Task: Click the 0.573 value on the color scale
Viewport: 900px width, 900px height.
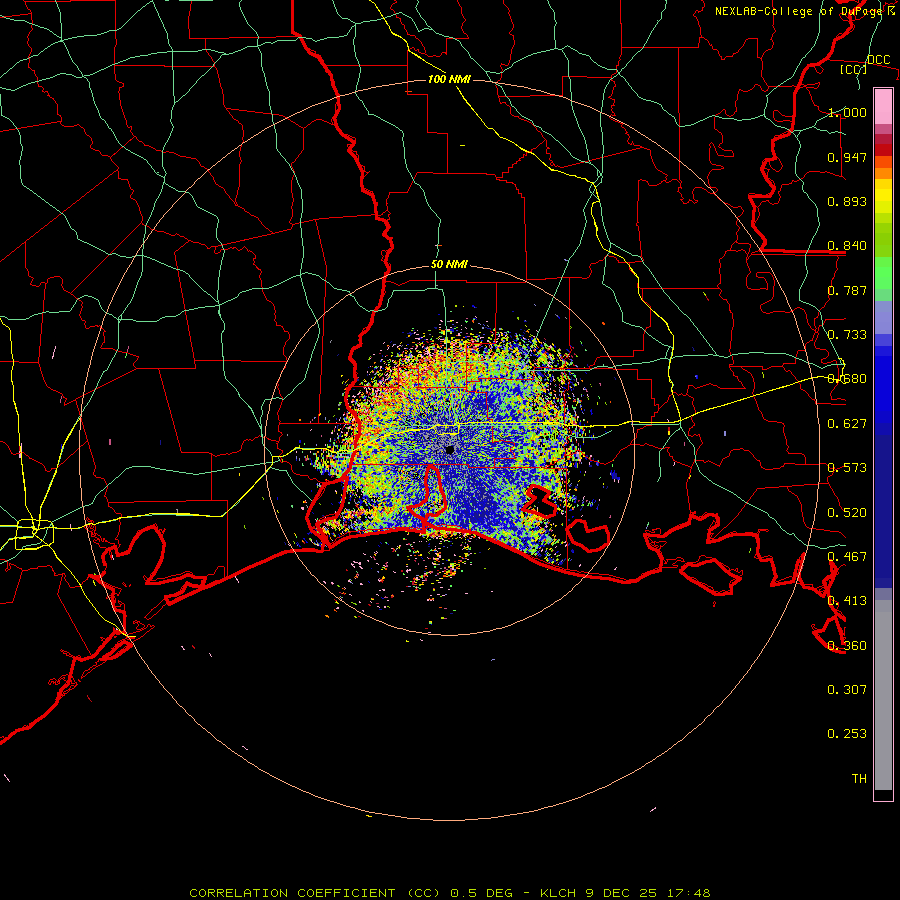Action: (847, 468)
